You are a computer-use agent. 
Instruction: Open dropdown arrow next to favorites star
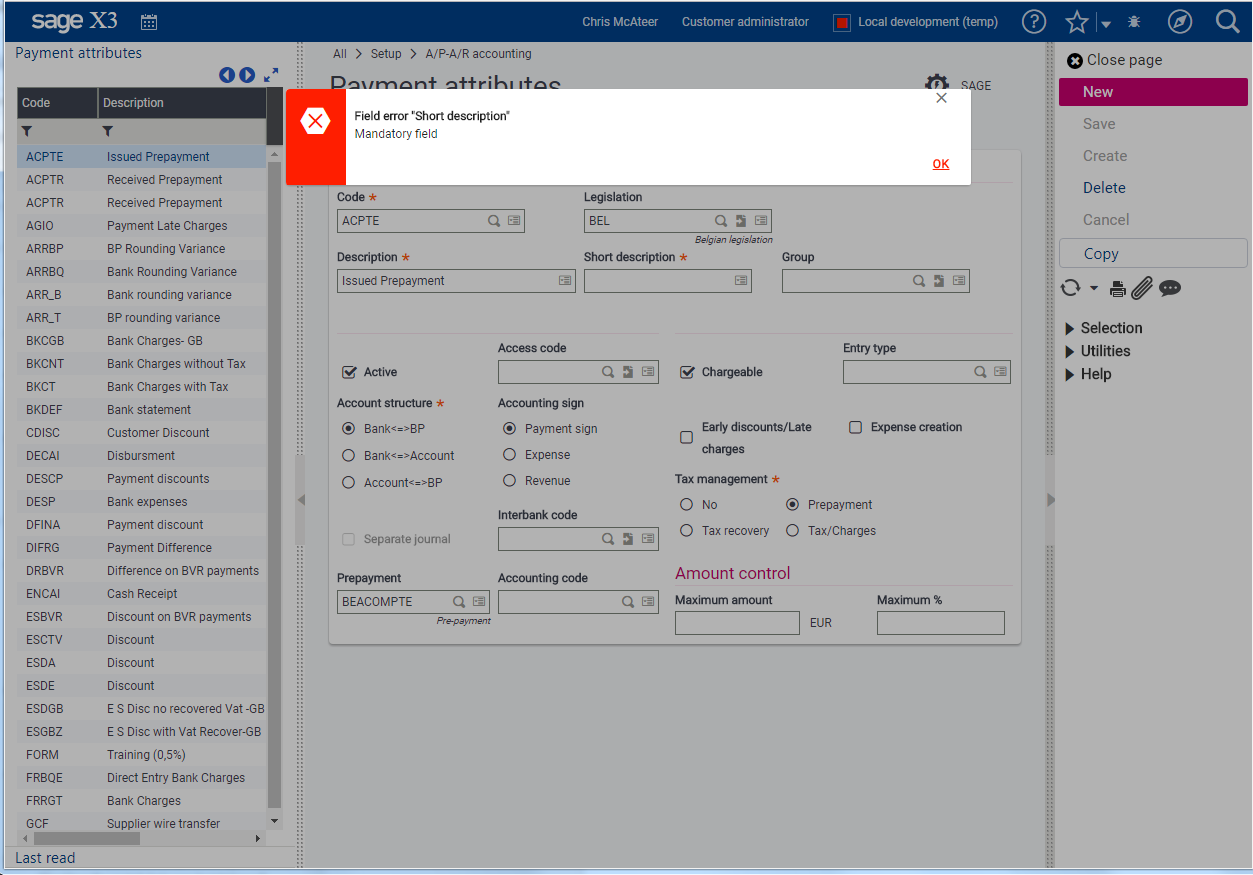pyautogui.click(x=1106, y=23)
